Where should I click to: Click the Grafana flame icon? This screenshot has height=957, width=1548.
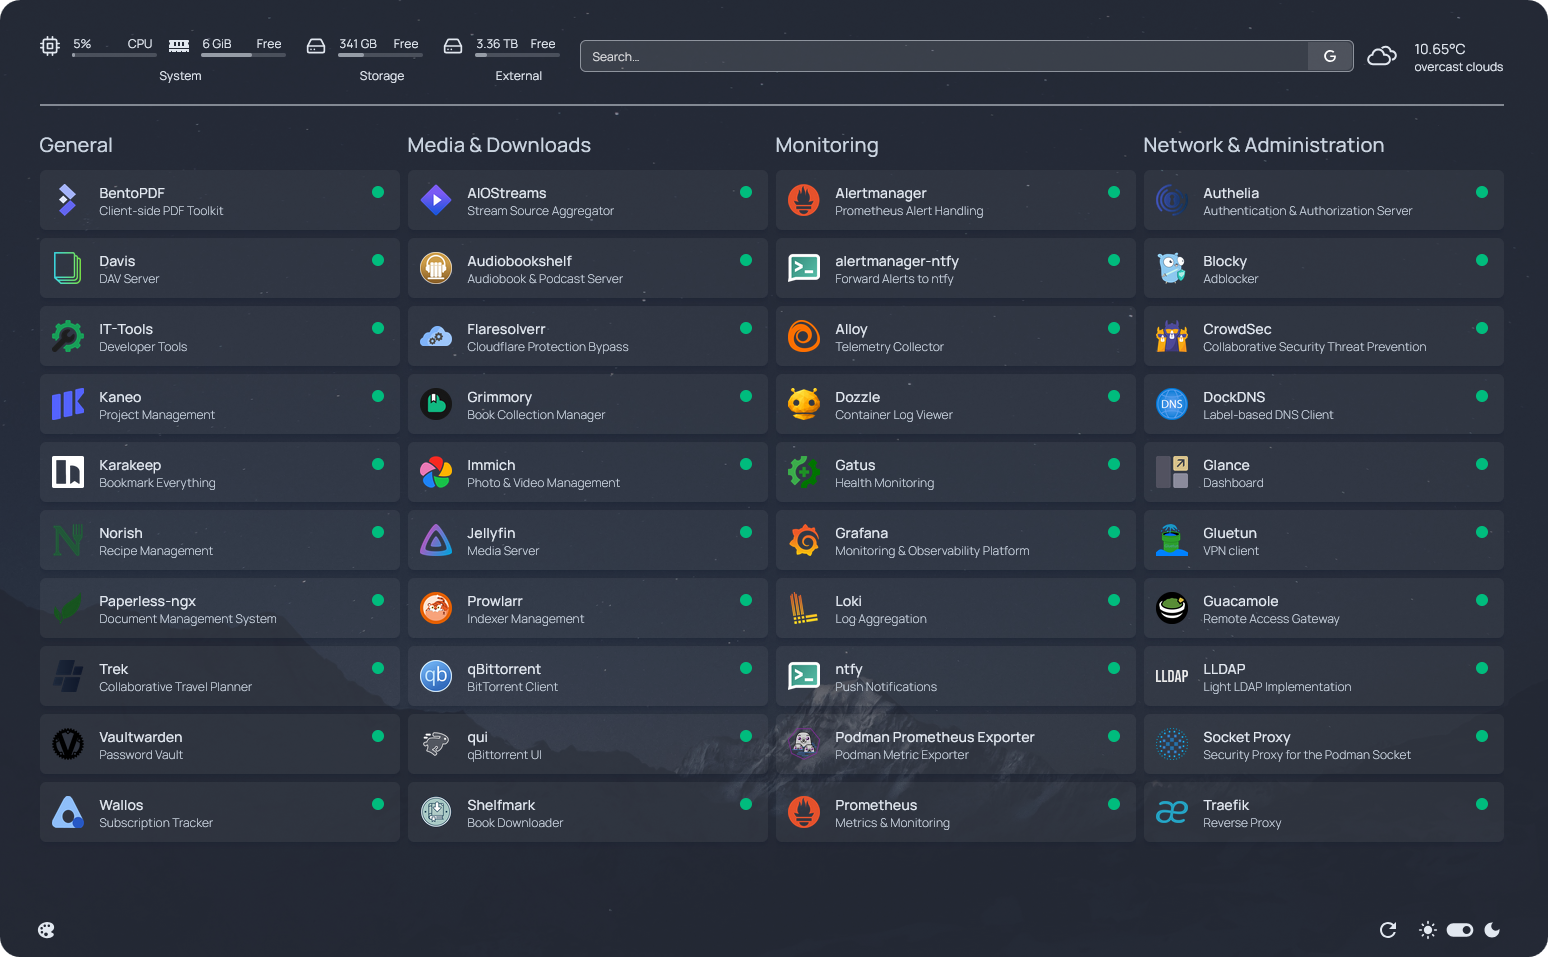pos(804,540)
